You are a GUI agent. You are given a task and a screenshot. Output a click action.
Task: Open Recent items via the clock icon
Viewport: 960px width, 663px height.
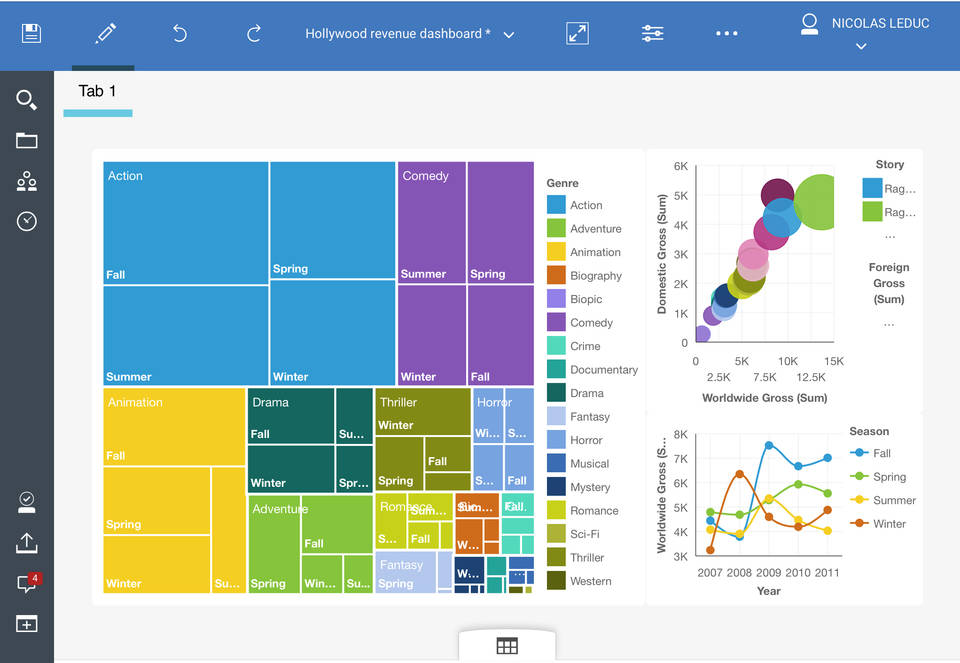26,221
